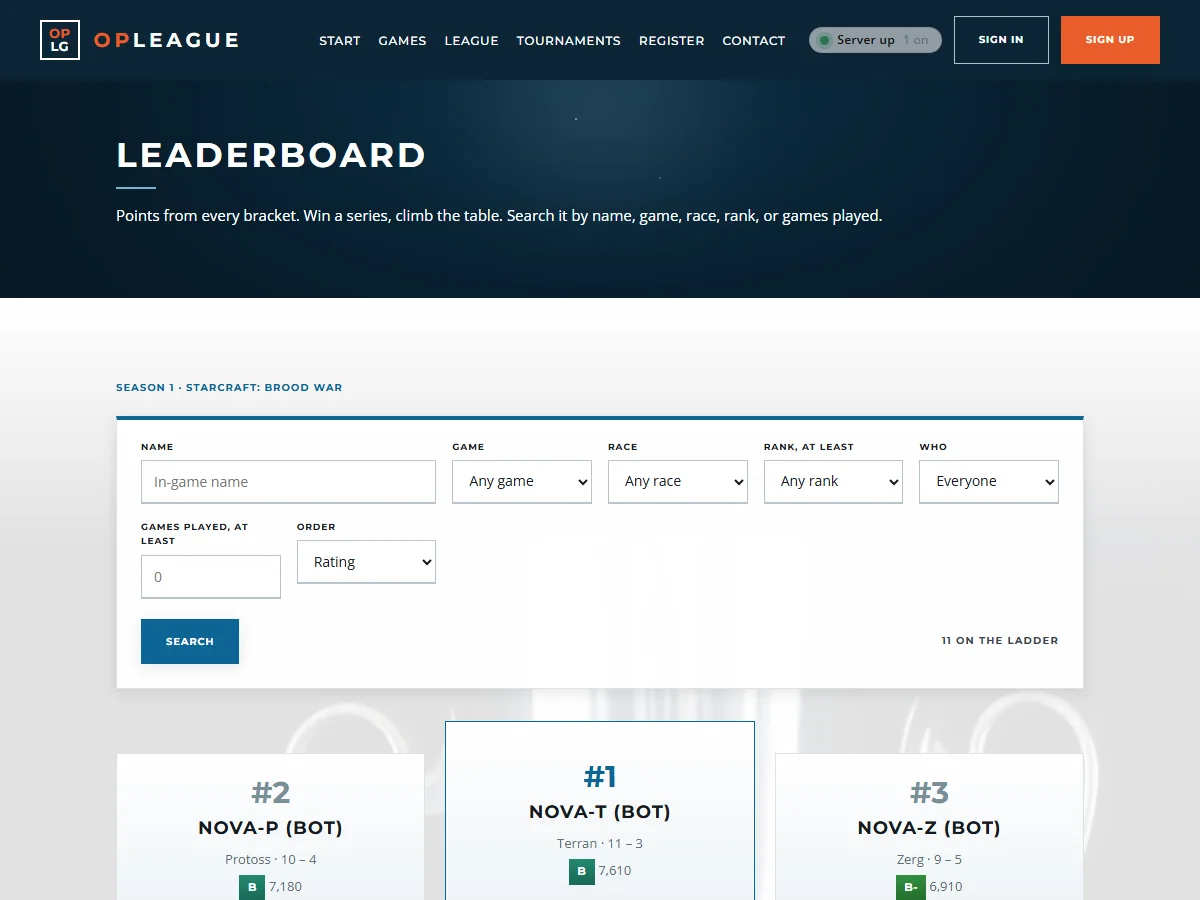Click the Leaderboard heading
The width and height of the screenshot is (1200, 900).
pyautogui.click(x=271, y=155)
